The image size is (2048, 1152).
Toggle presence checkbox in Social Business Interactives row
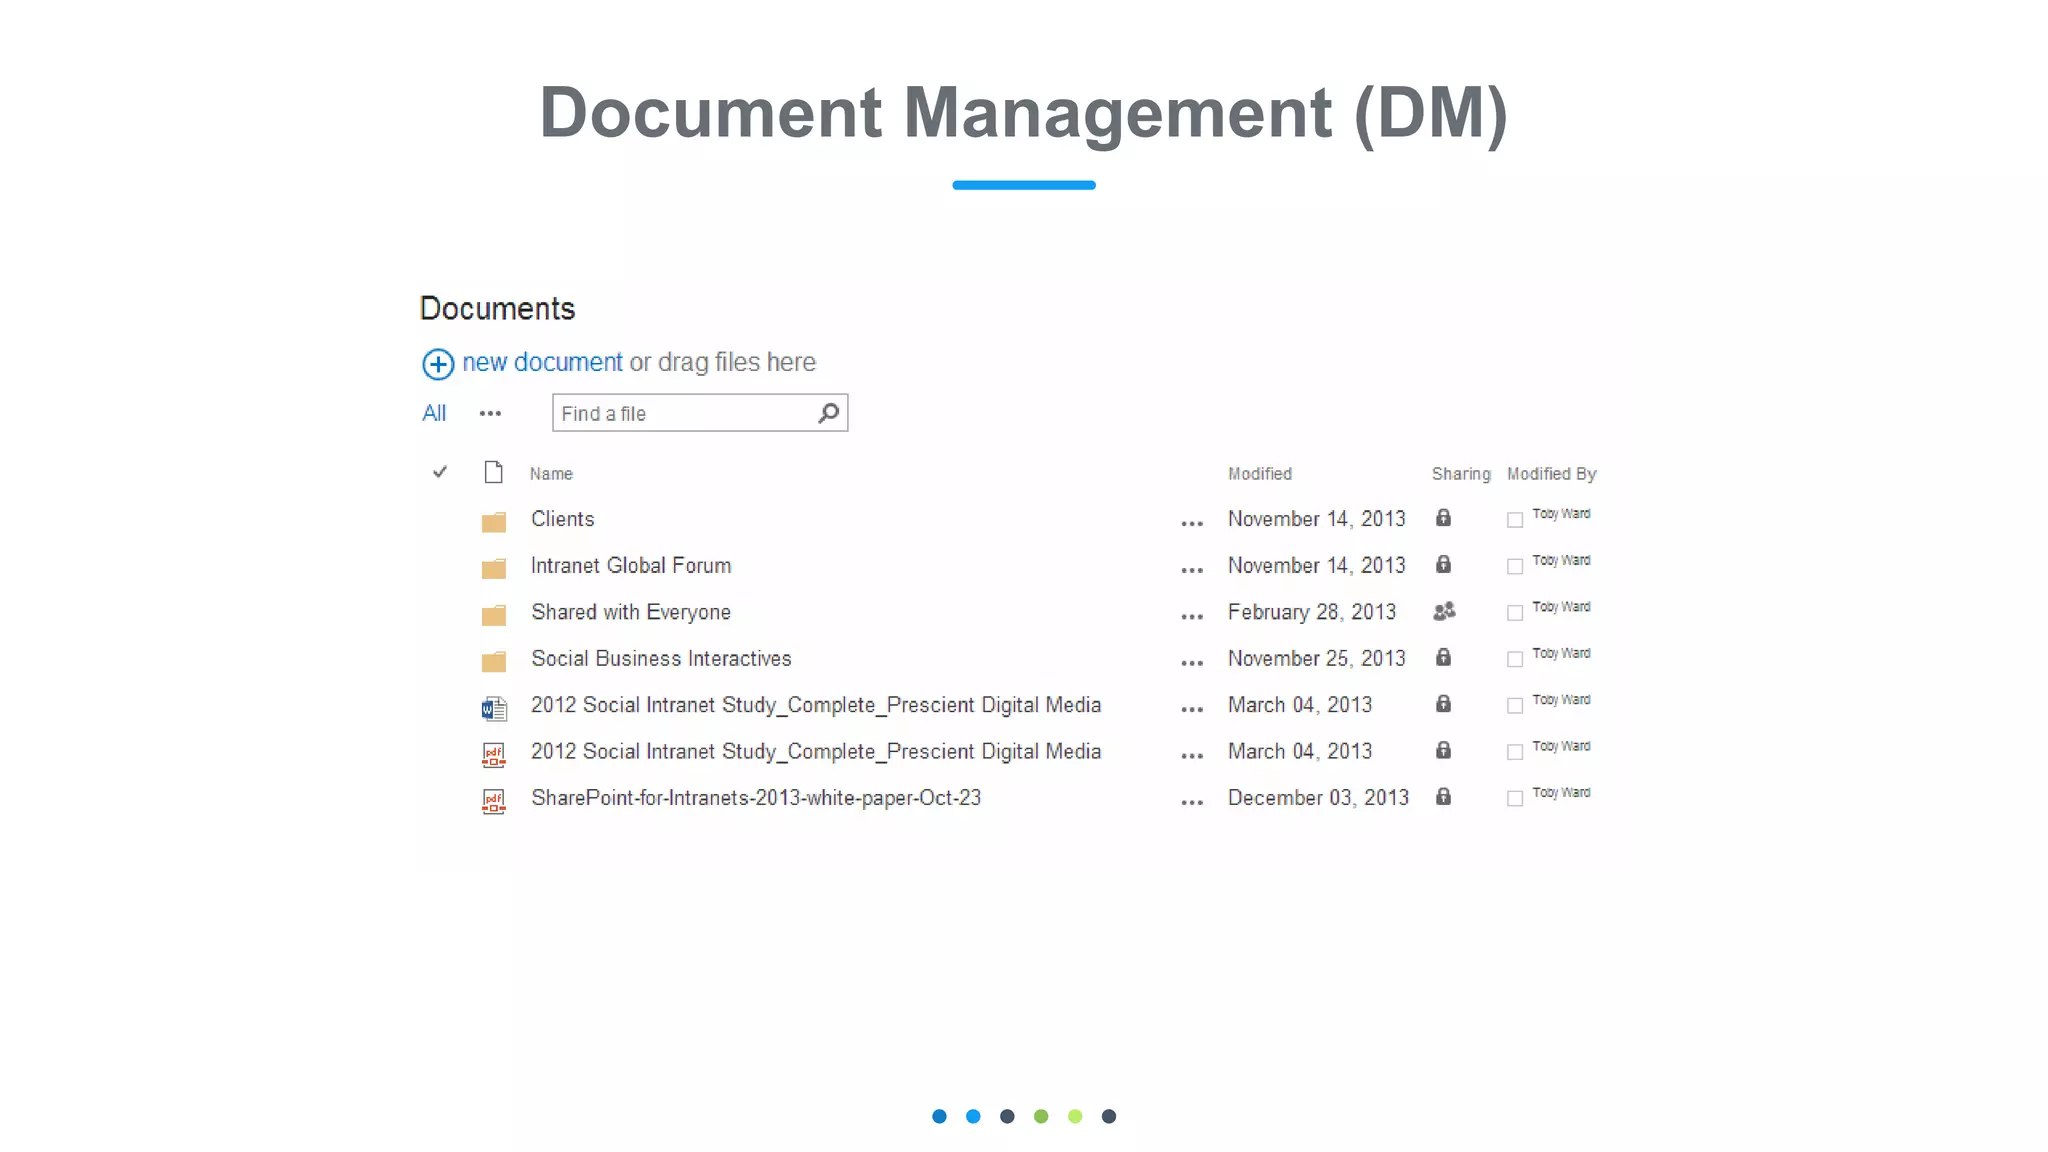(1515, 659)
